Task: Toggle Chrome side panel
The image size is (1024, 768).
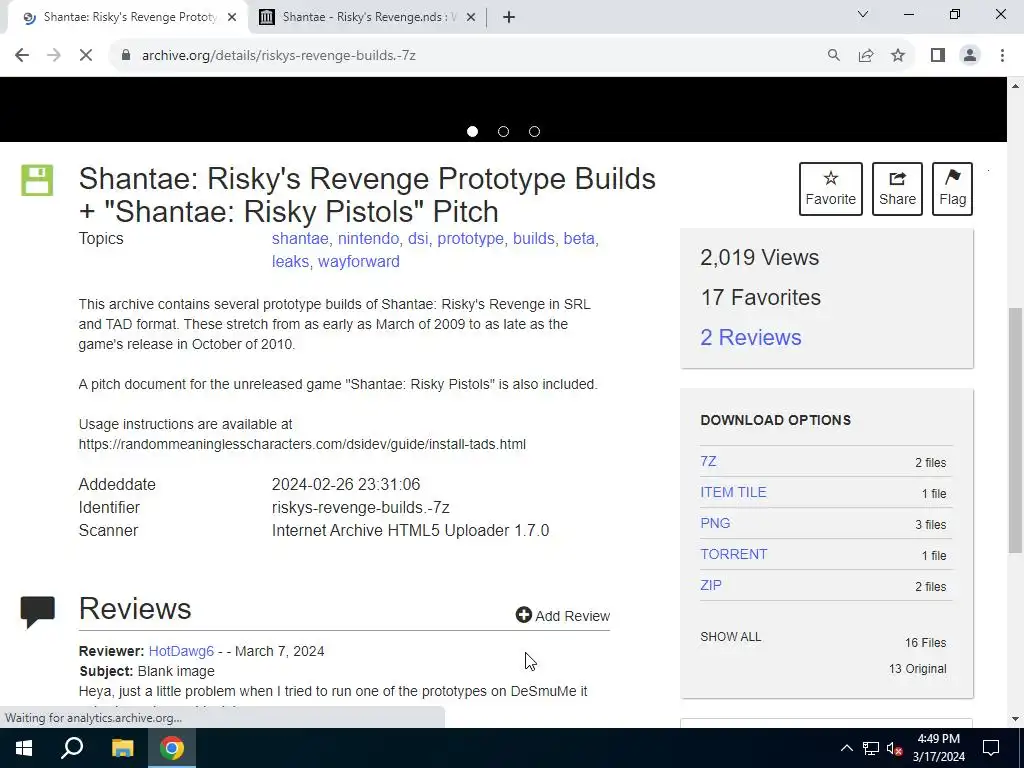Action: (x=938, y=56)
